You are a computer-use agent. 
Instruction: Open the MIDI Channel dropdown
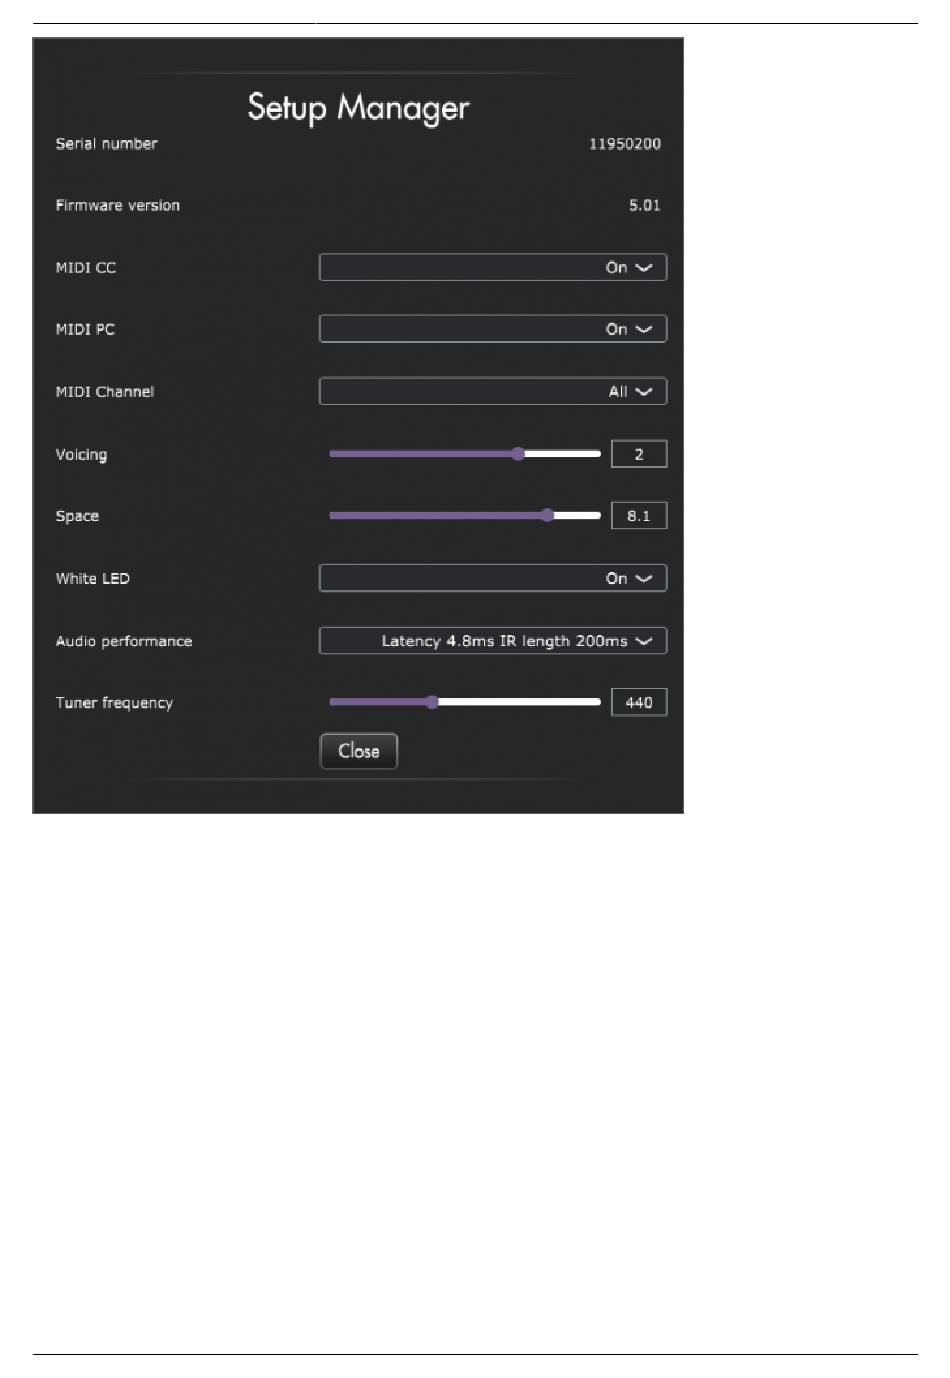click(493, 391)
